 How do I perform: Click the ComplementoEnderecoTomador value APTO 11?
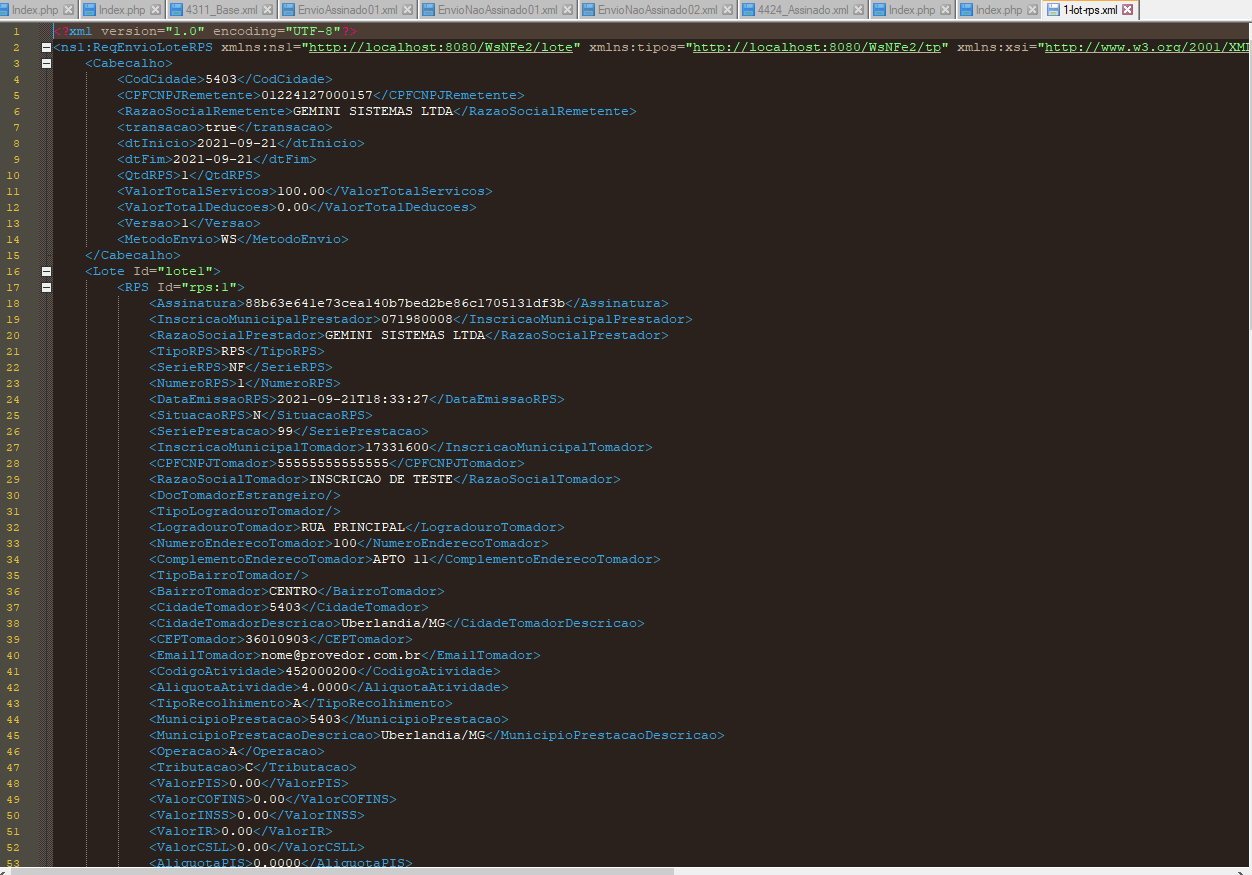[401, 559]
